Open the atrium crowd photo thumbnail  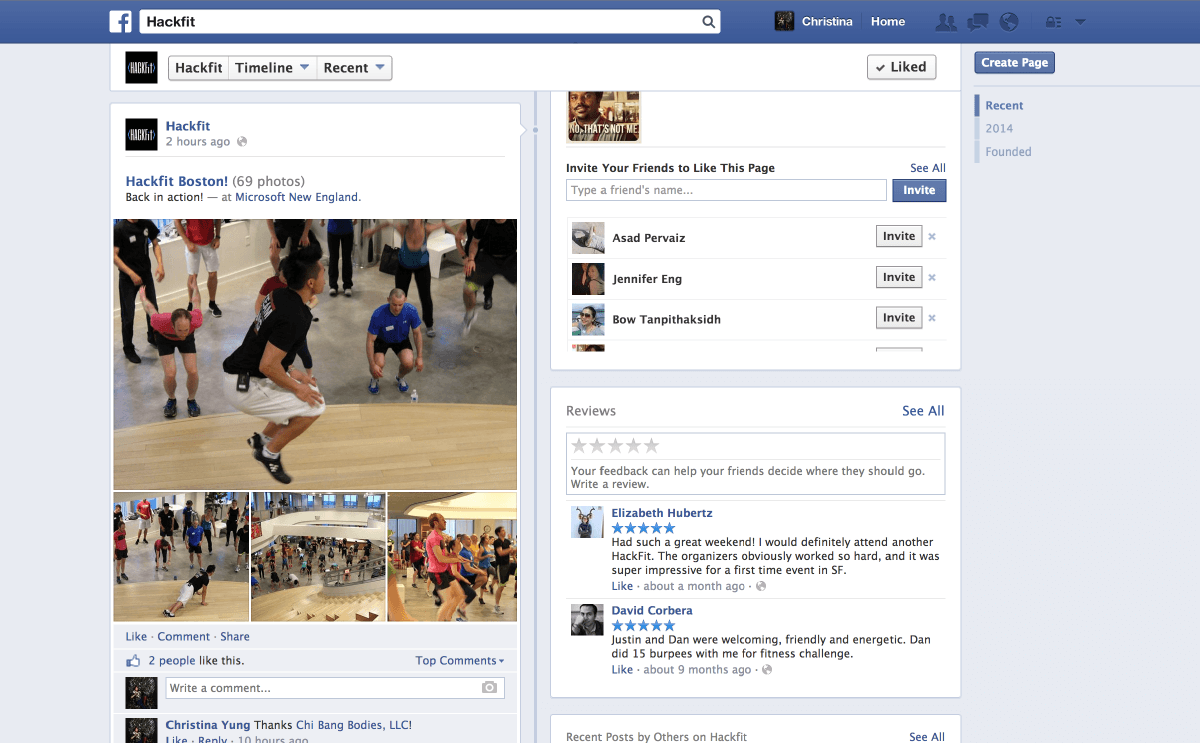tap(318, 557)
